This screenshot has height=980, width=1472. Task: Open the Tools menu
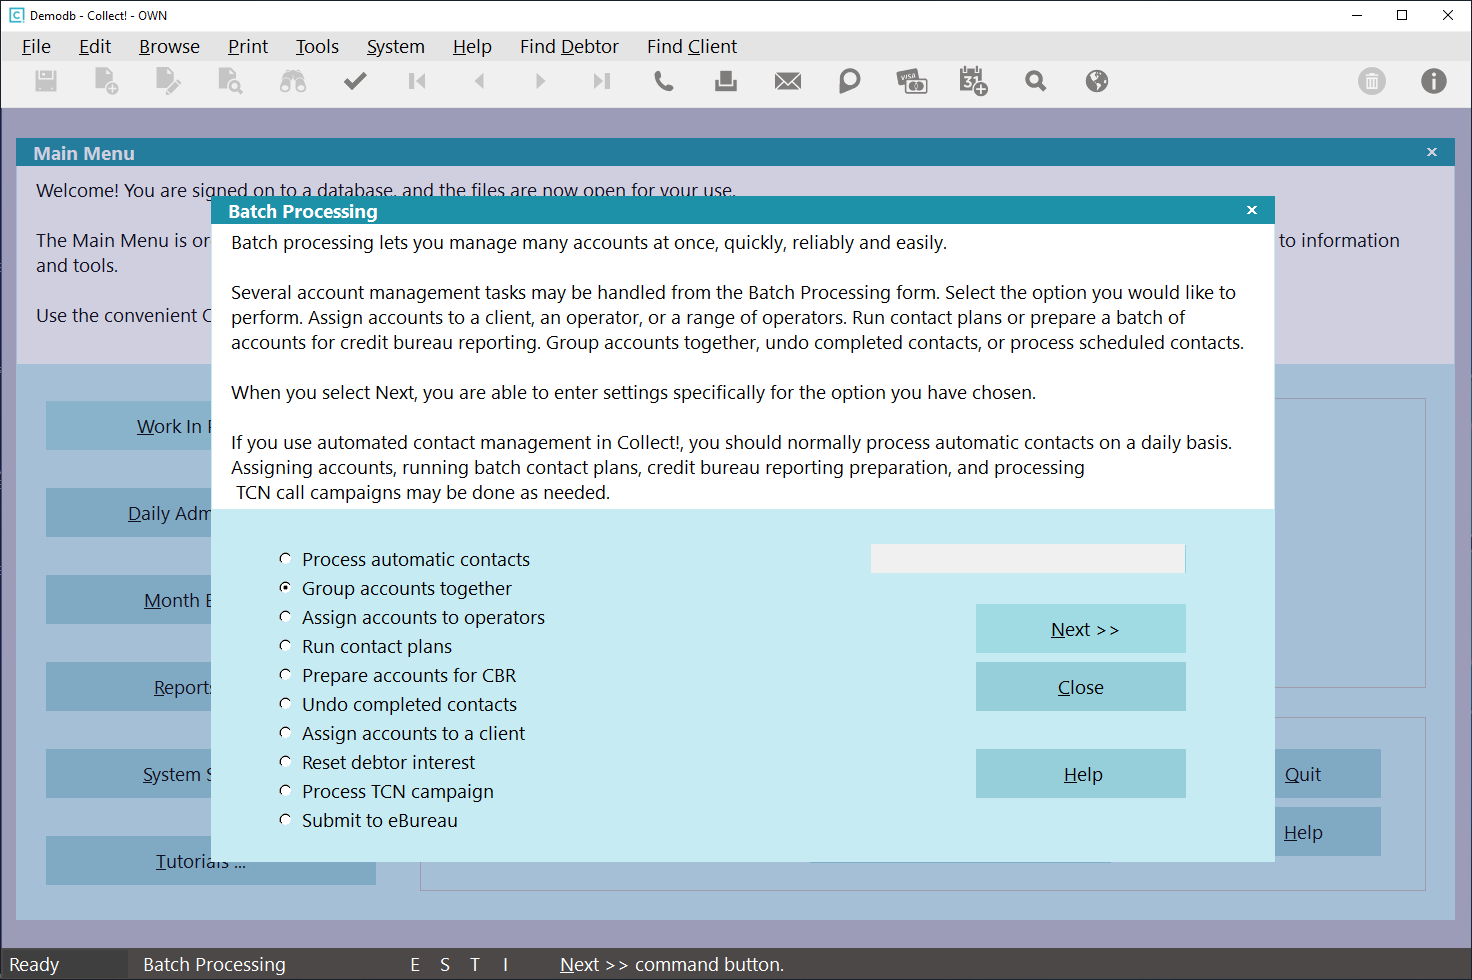pos(317,46)
